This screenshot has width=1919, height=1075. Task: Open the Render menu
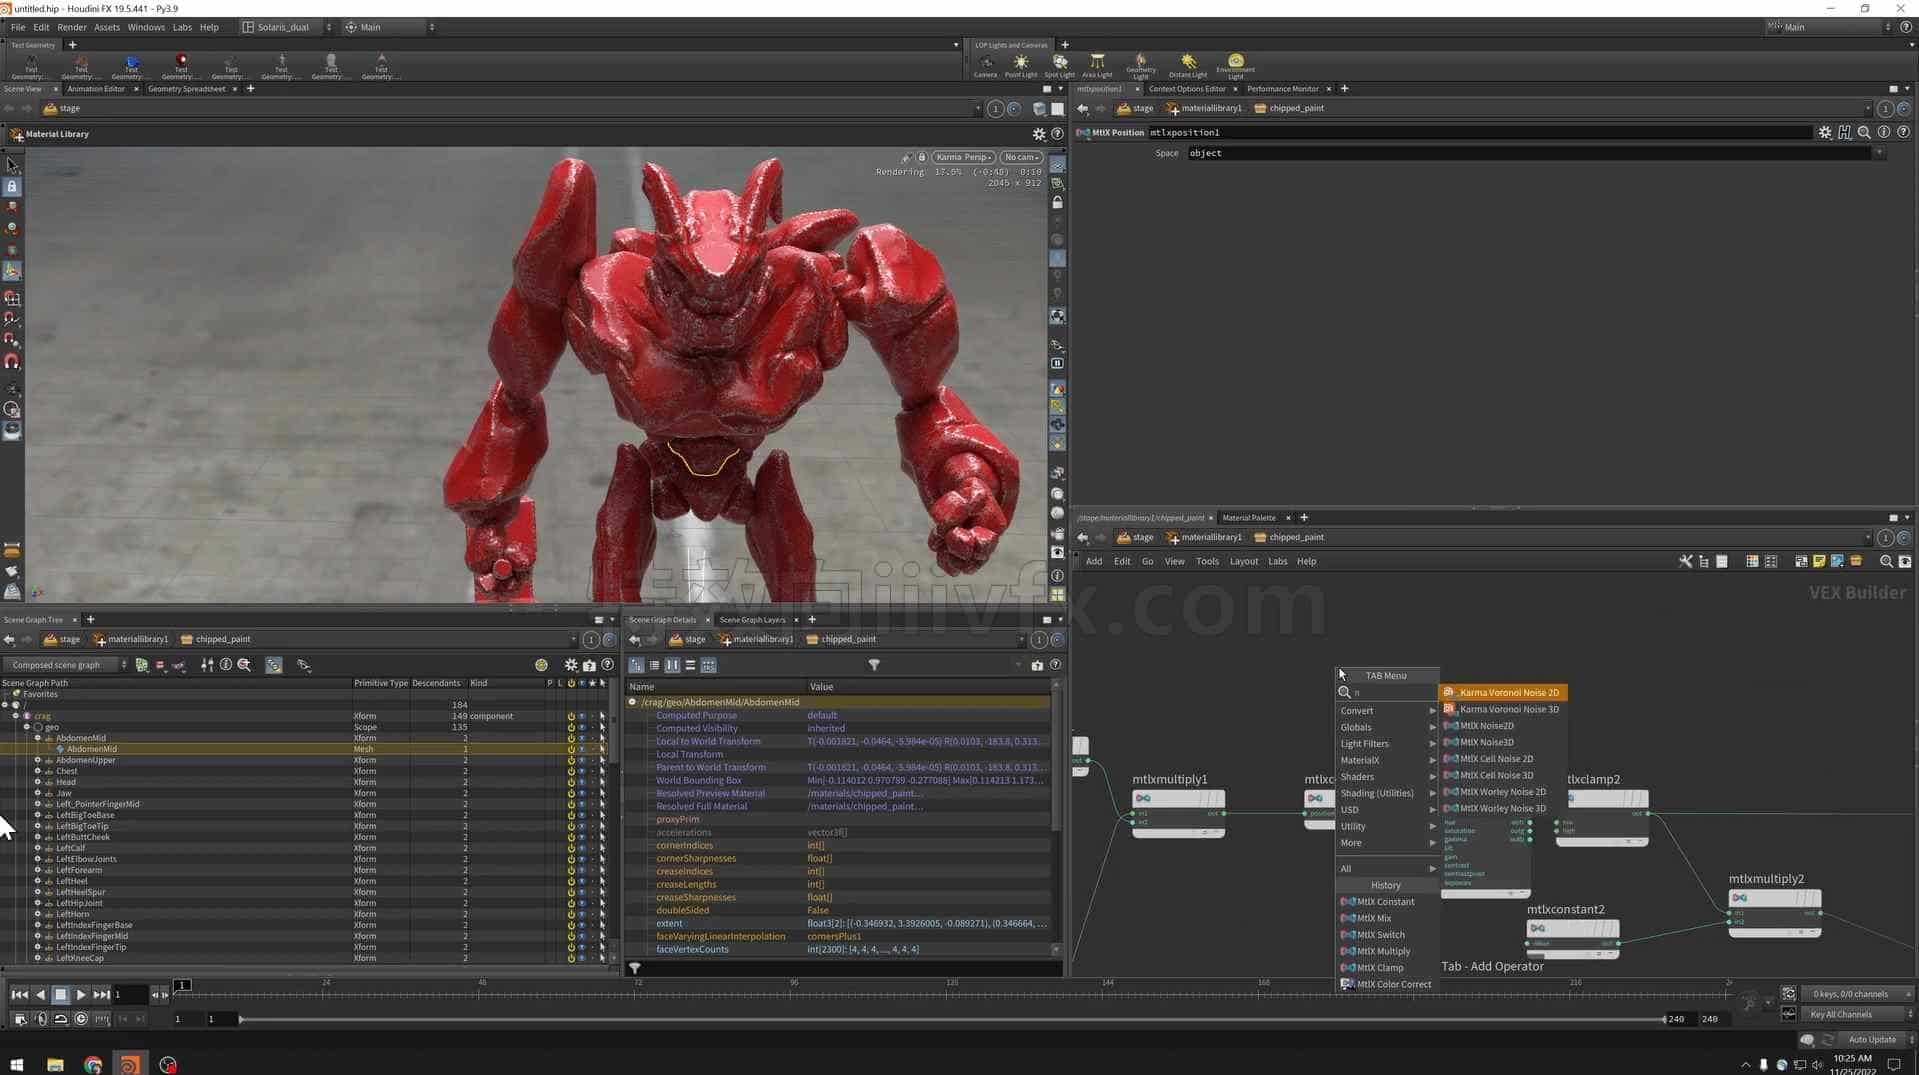[x=71, y=27]
